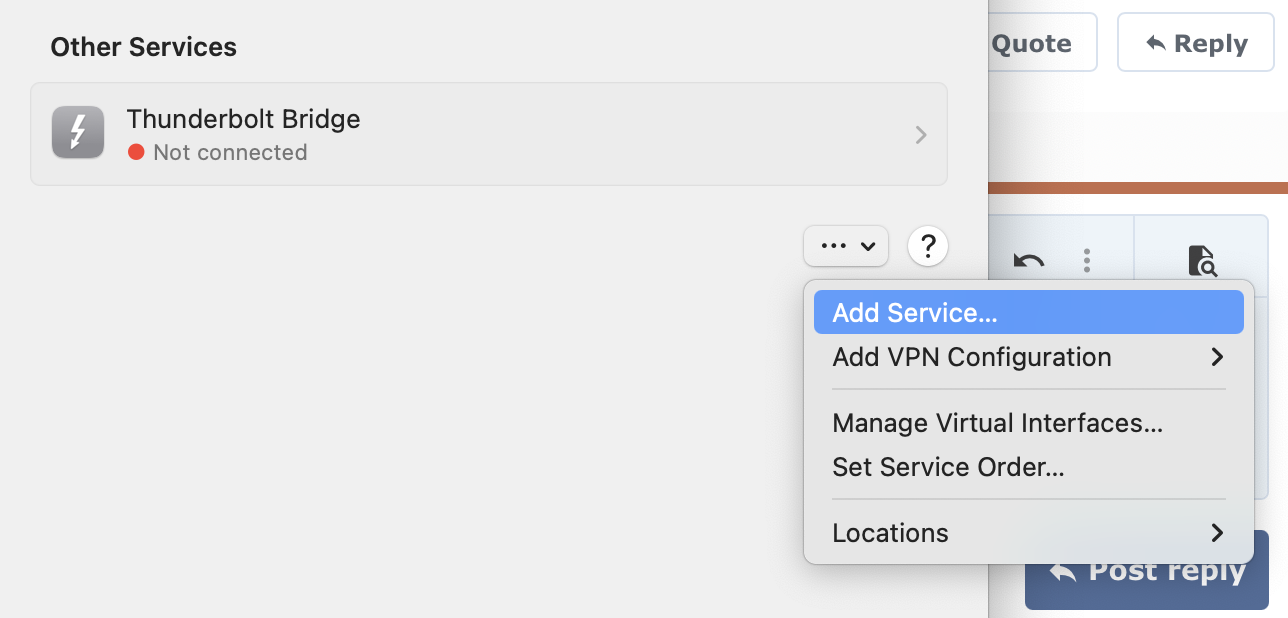Choose Add Service… from the menu

(915, 313)
